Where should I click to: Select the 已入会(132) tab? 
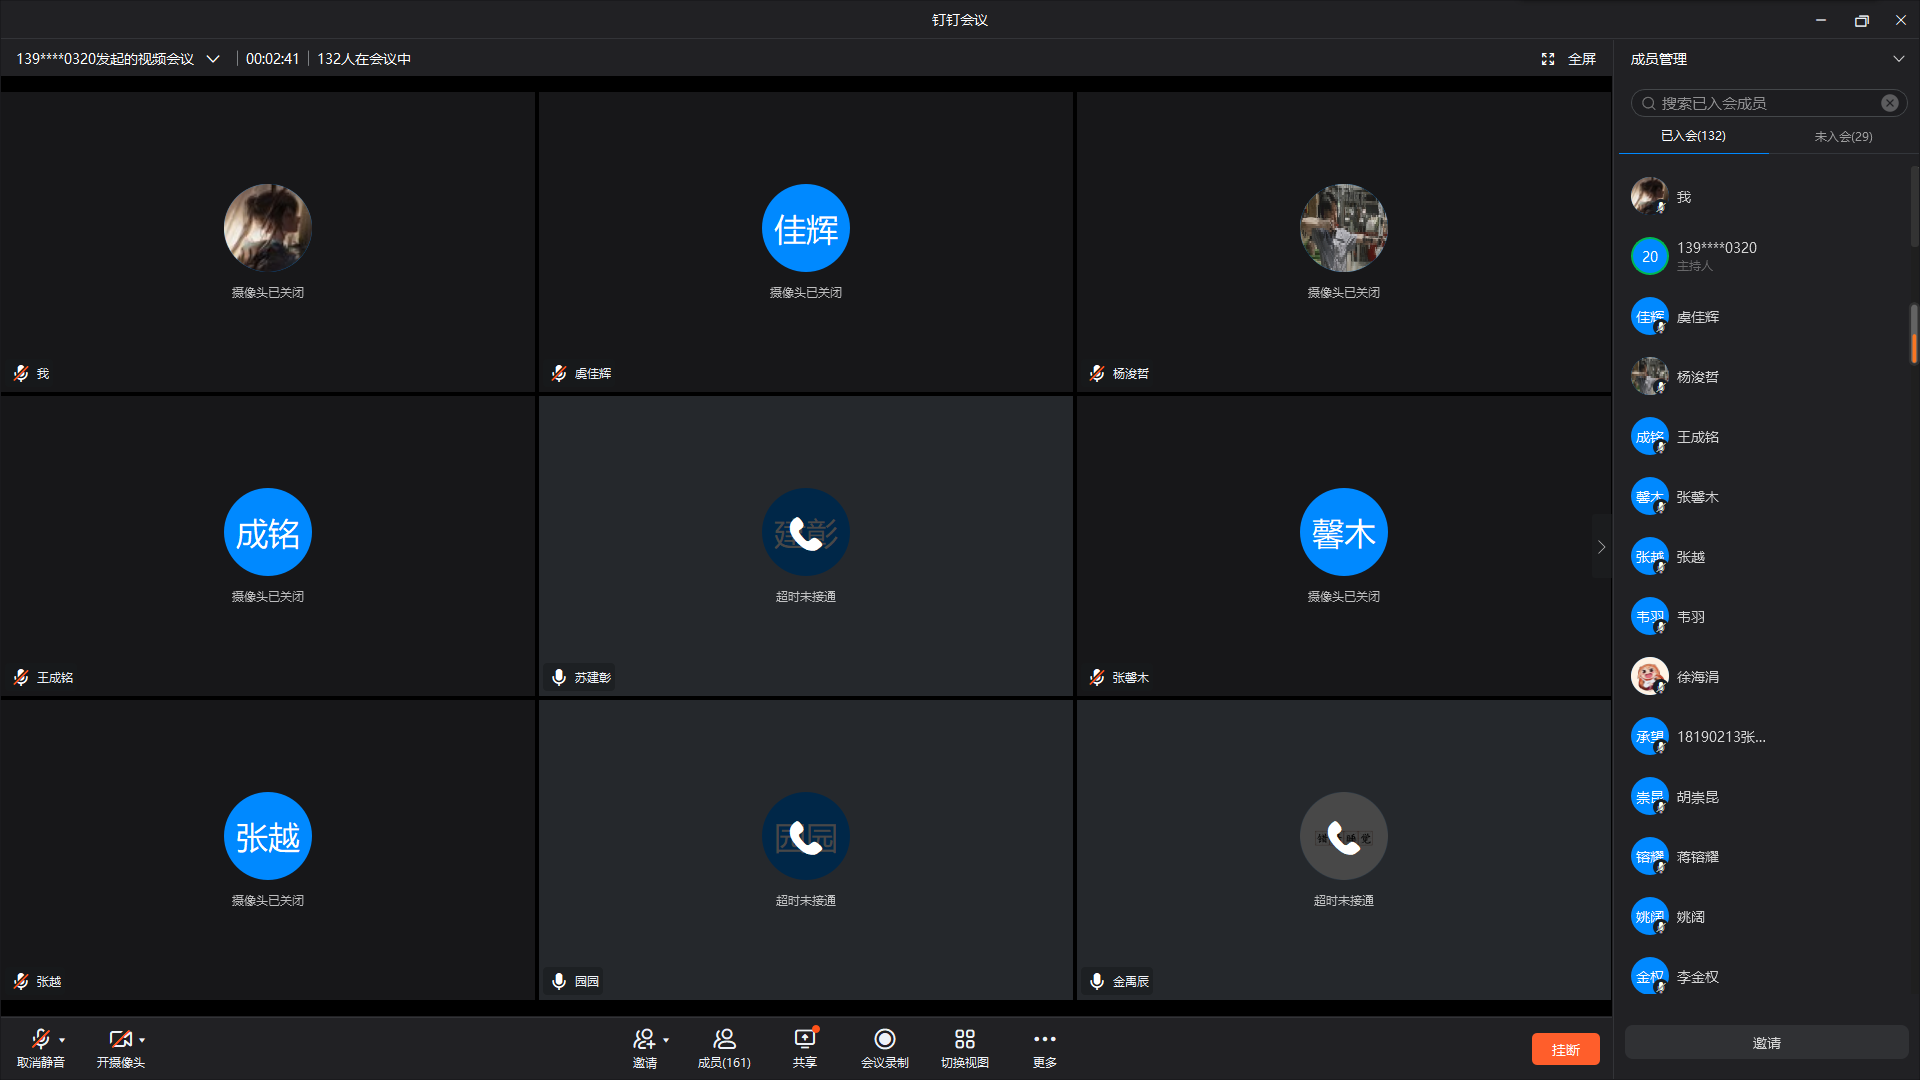[x=1693, y=136]
